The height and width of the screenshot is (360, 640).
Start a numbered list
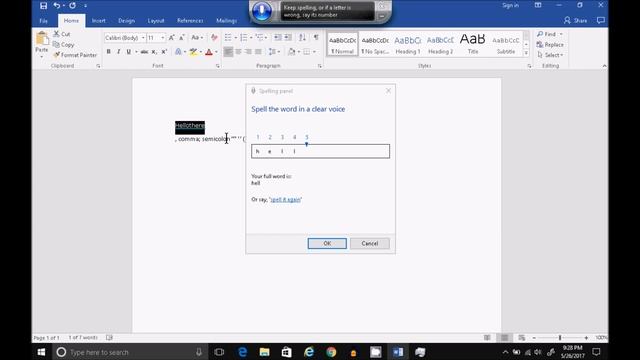tap(244, 38)
